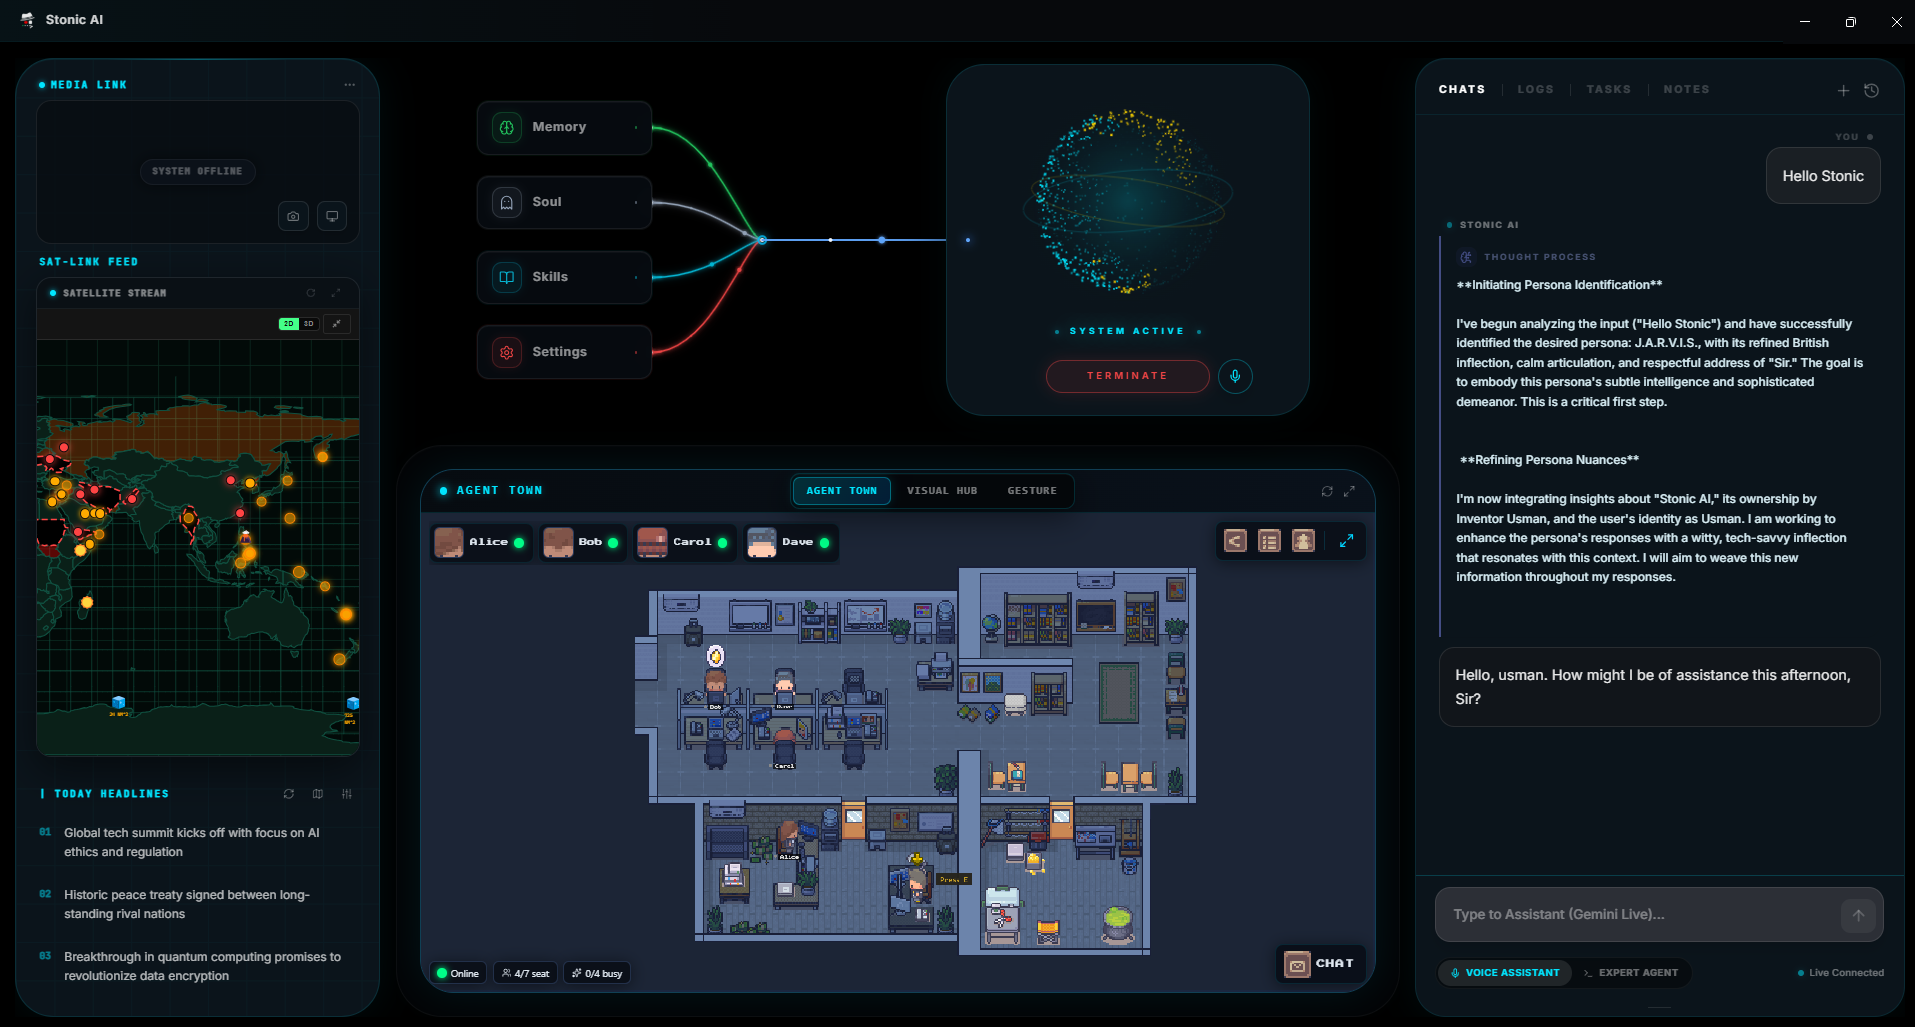The image size is (1915, 1027).
Task: Click the Memory brain icon
Action: [x=507, y=128]
